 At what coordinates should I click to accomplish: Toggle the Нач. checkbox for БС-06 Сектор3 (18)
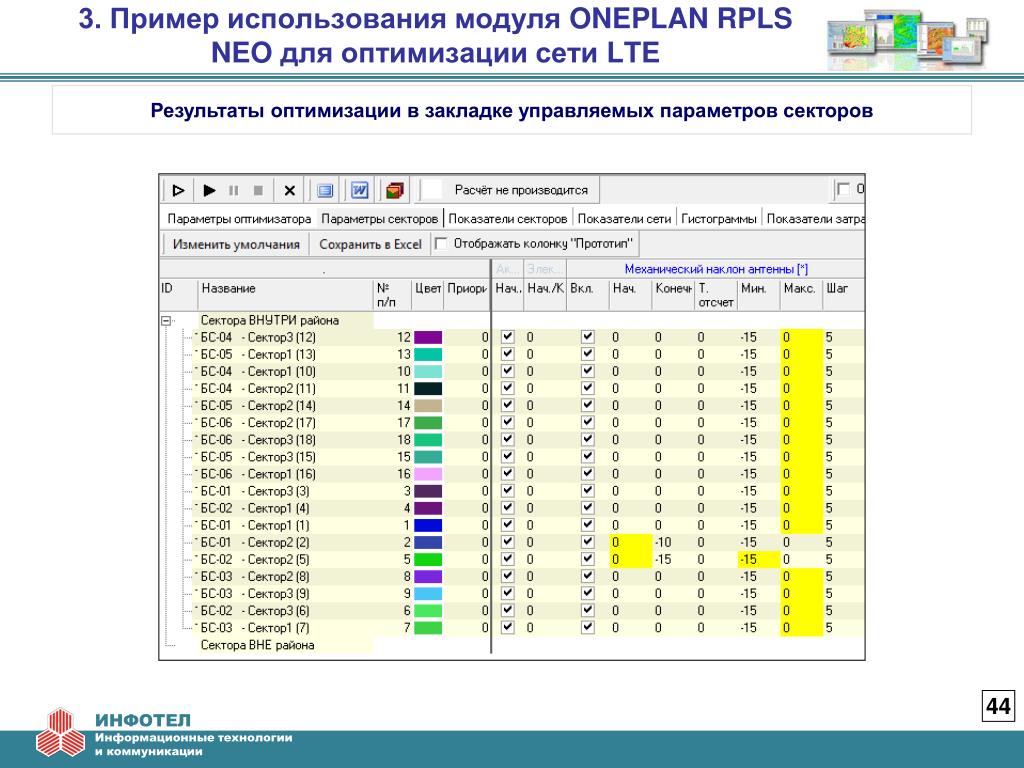[507, 440]
